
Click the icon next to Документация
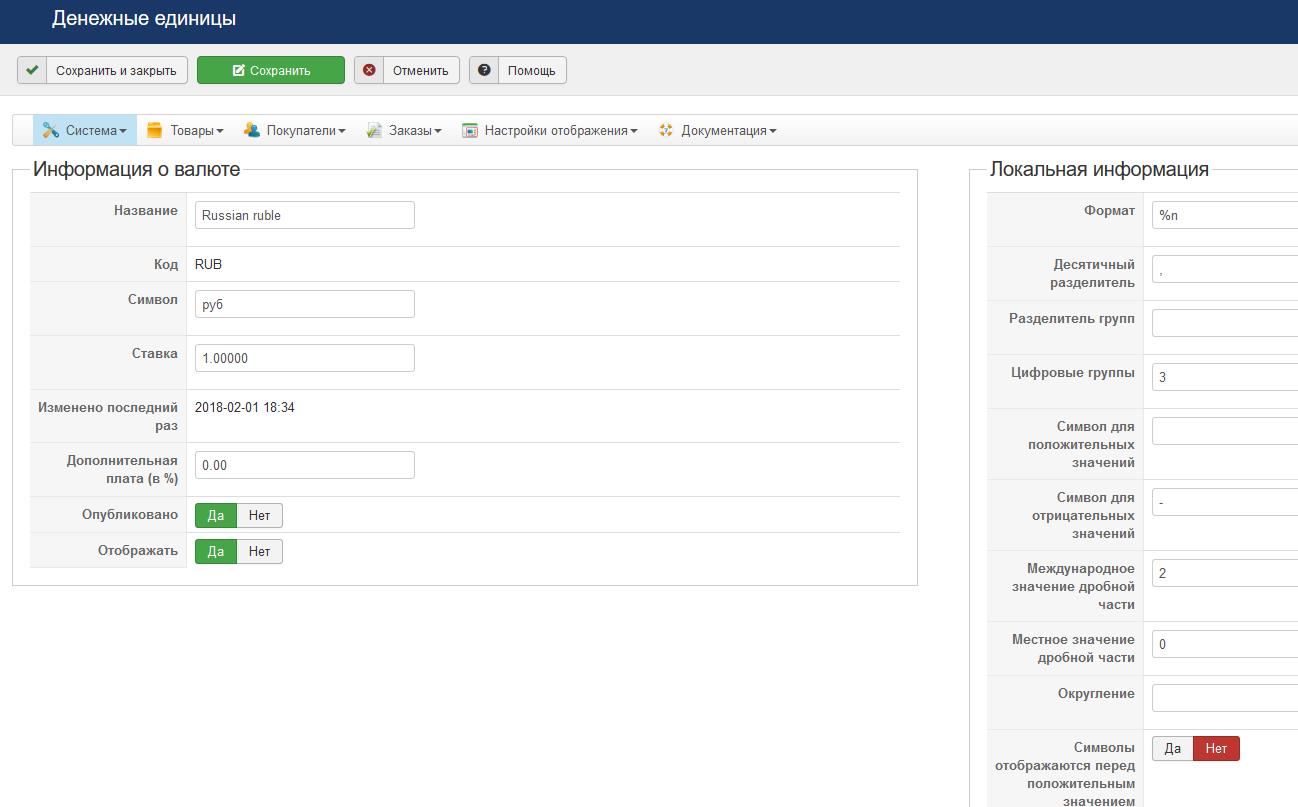click(x=666, y=130)
